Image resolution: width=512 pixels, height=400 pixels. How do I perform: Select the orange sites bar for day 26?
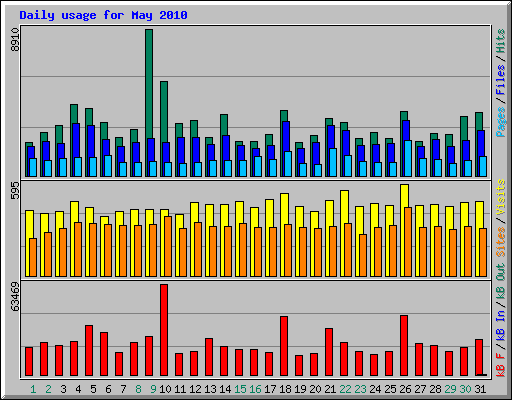point(408,242)
